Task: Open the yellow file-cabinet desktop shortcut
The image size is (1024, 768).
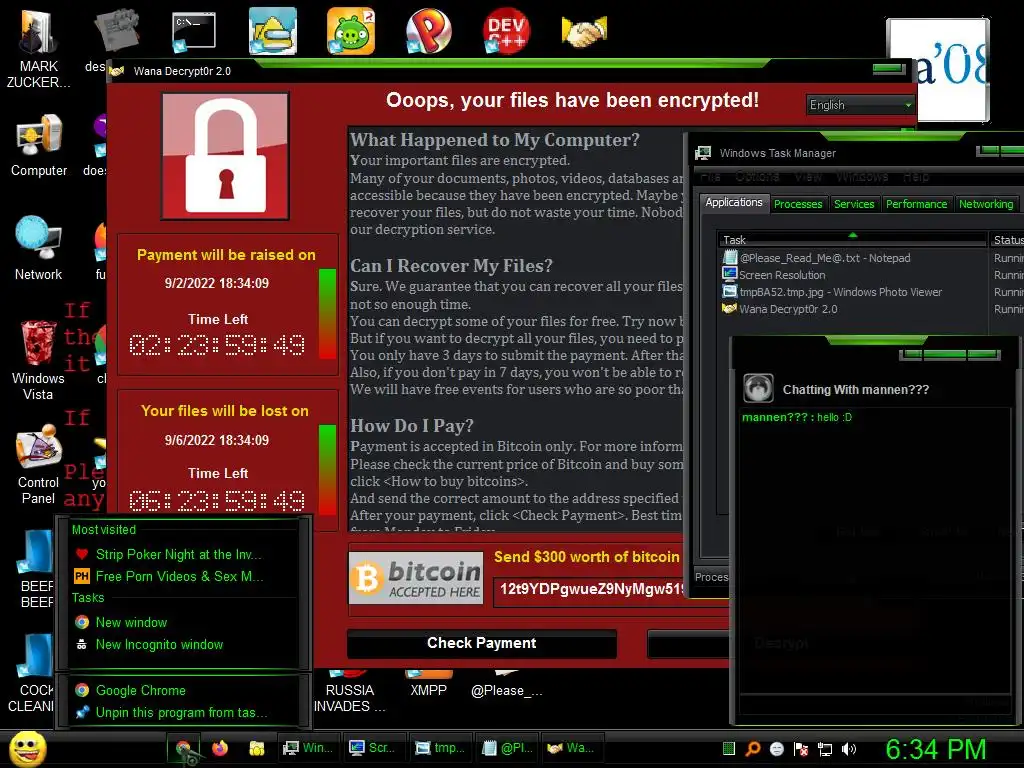Action: coord(272,31)
